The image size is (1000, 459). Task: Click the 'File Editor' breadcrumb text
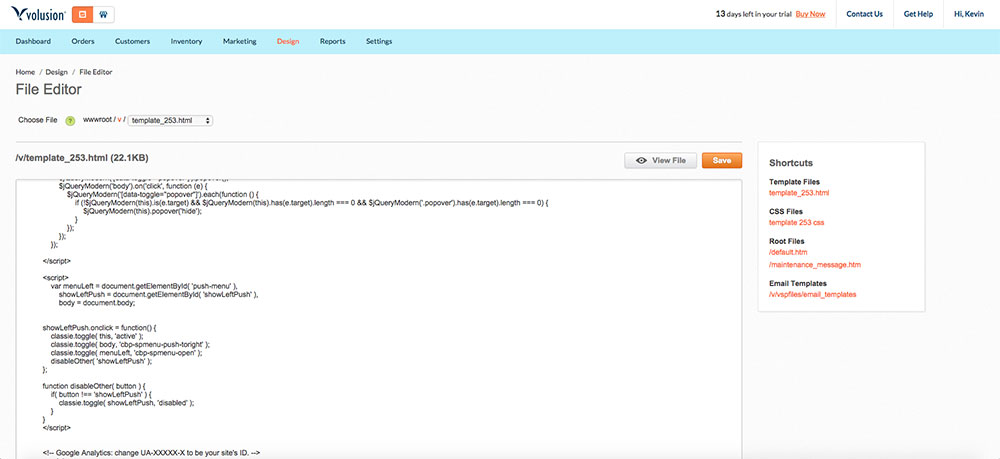tap(96, 72)
